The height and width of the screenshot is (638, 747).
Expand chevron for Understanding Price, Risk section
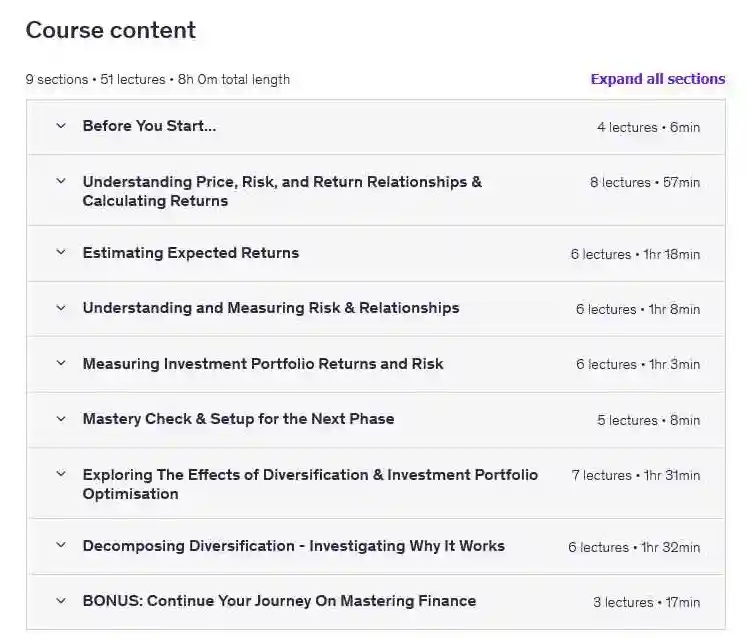coord(61,182)
